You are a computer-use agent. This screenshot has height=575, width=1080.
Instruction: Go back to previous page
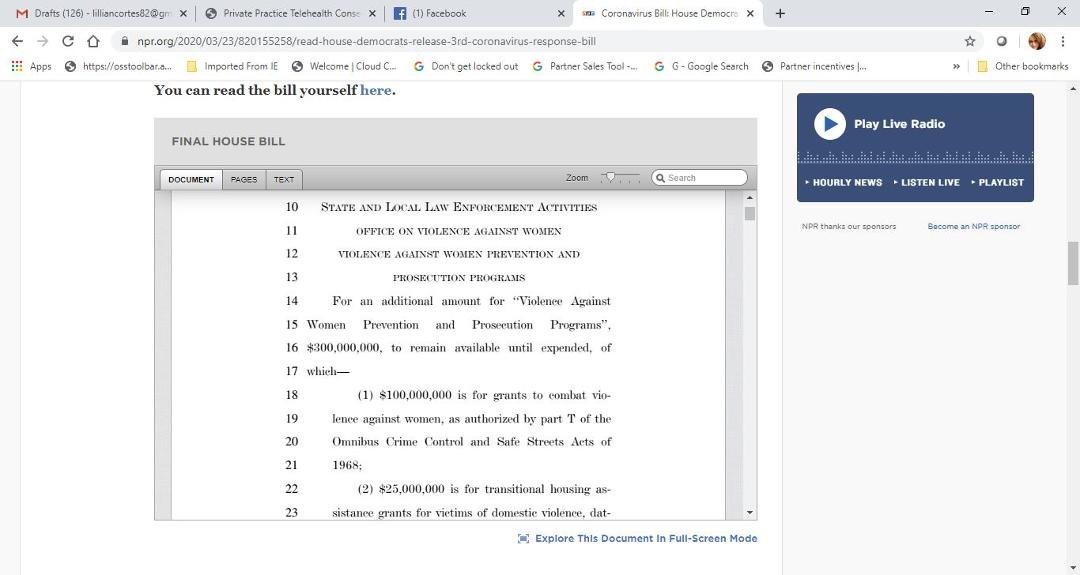pyautogui.click(x=17, y=41)
